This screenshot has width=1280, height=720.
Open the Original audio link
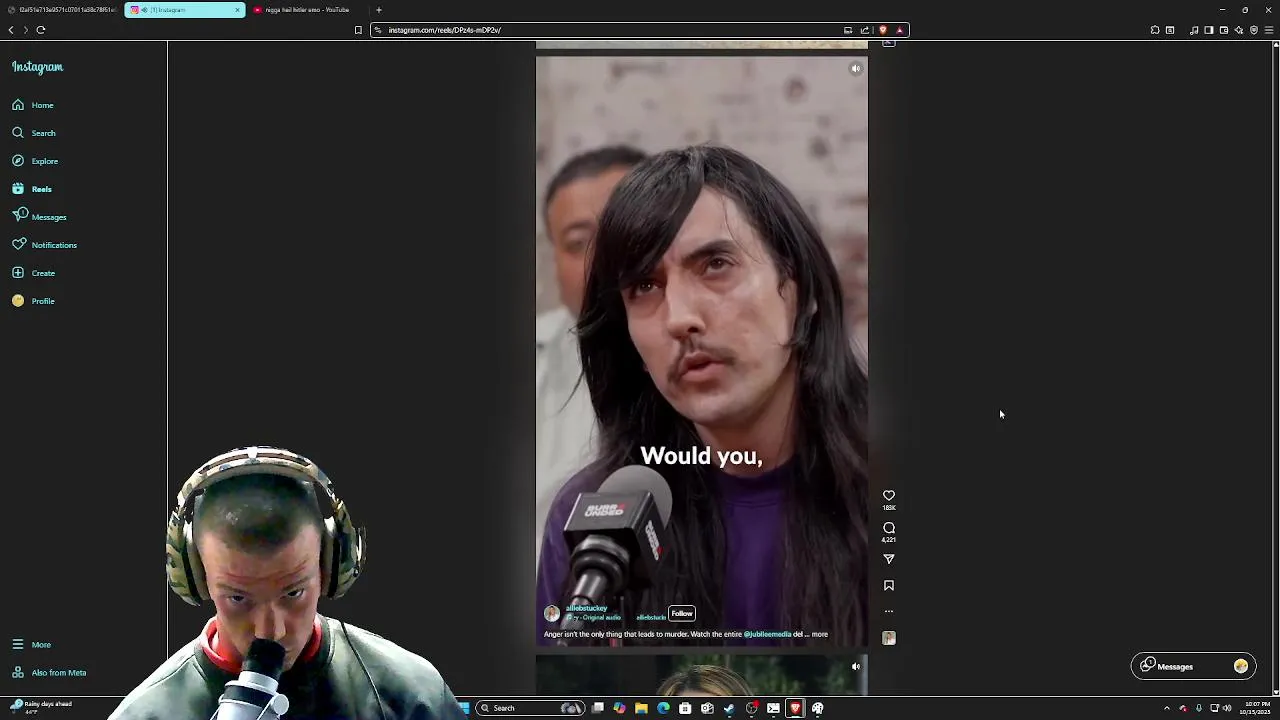coord(601,618)
